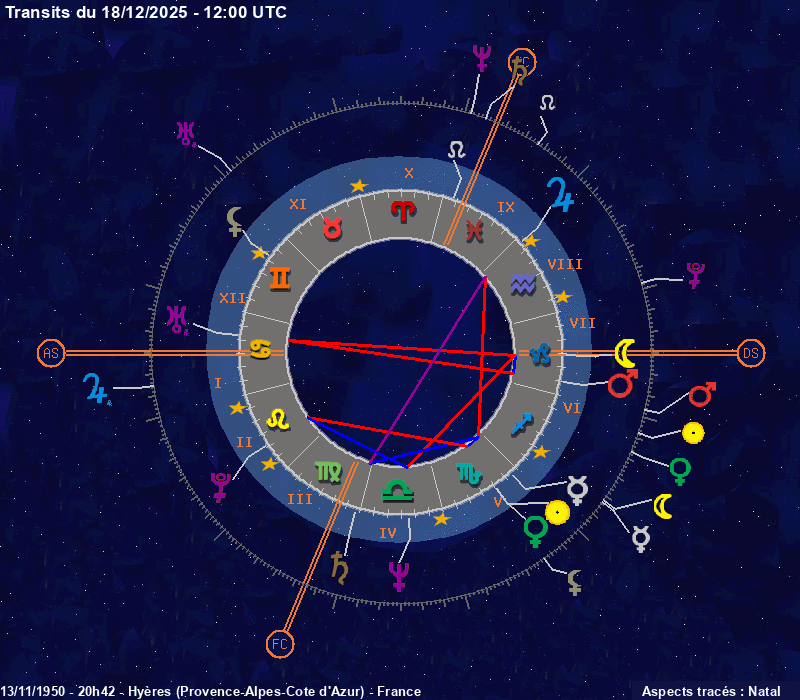Select the Scorpio glyph in the zodiac ring
Image resolution: width=800 pixels, height=700 pixels.
(469, 471)
